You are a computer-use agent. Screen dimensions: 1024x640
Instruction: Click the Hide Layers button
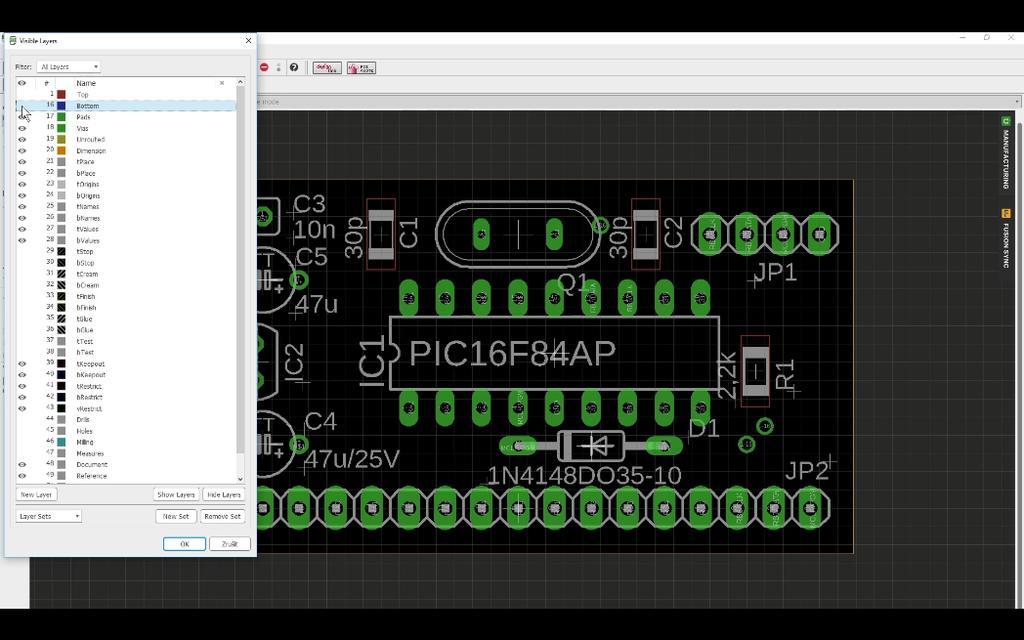[224, 494]
